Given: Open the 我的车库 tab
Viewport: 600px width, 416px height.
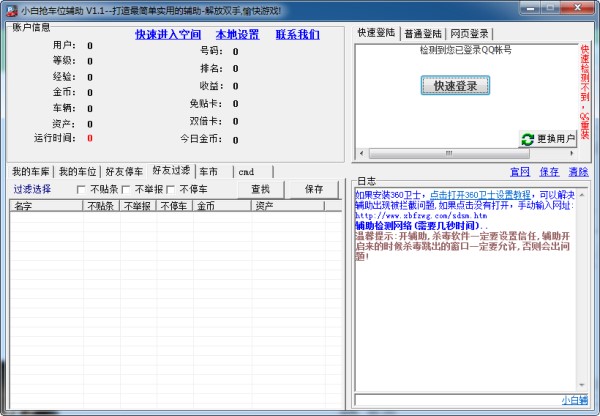Looking at the screenshot, I should tap(31, 172).
